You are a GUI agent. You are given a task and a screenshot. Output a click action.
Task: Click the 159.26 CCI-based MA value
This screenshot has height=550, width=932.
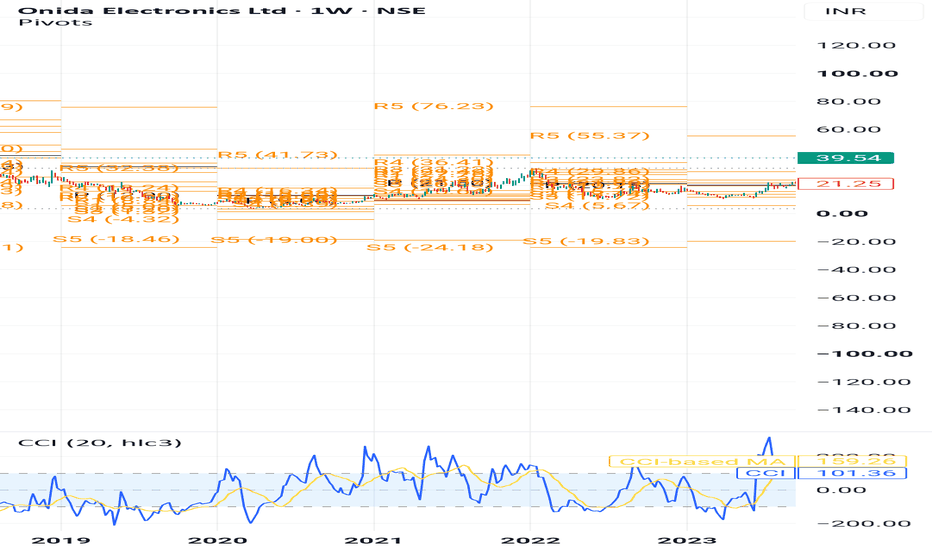click(852, 461)
